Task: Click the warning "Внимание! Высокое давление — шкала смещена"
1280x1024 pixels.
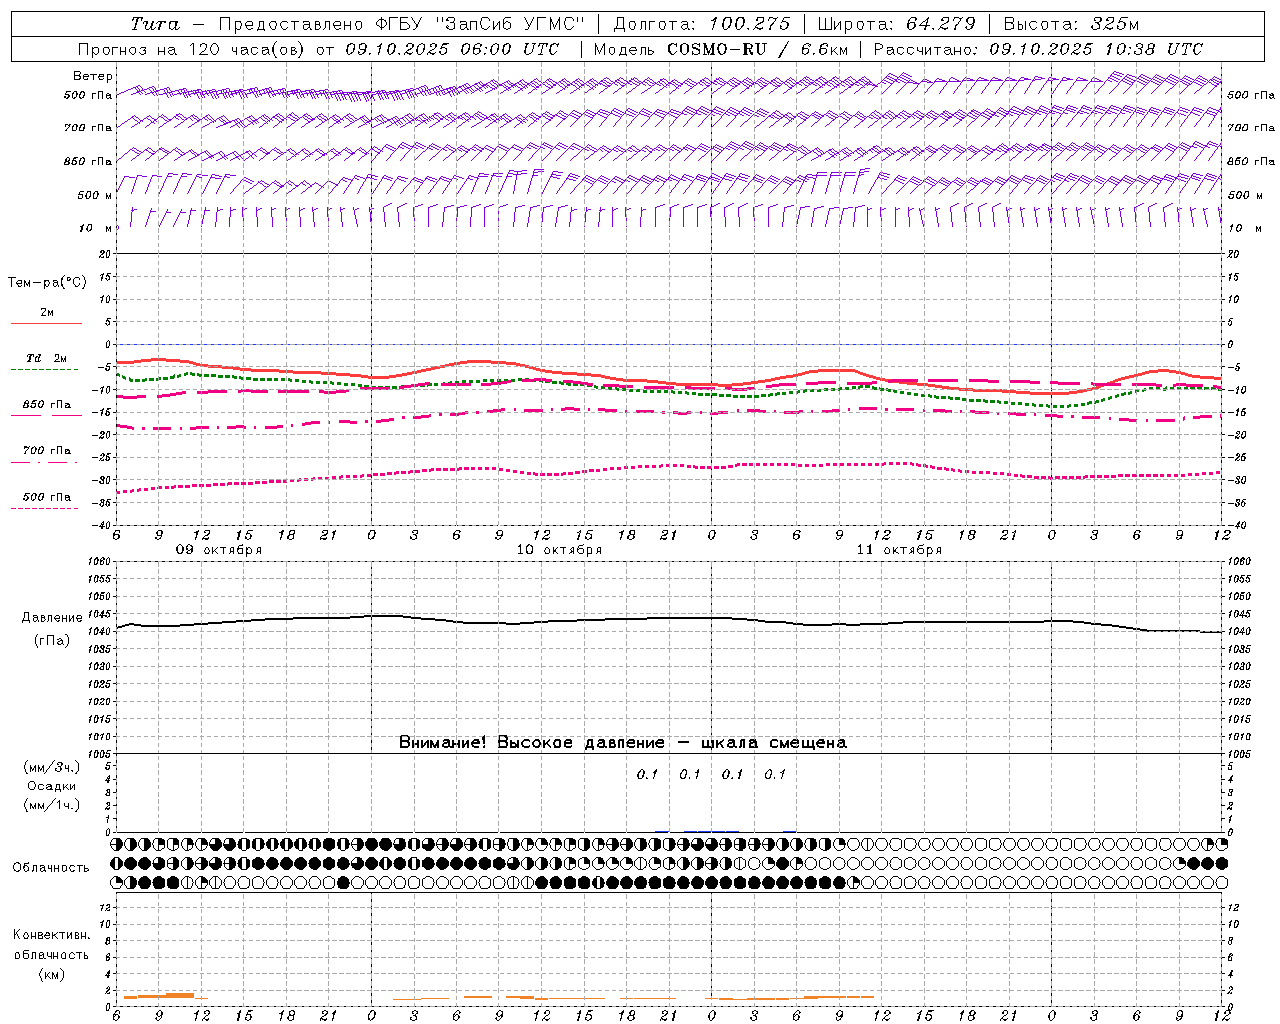Action: click(623, 743)
